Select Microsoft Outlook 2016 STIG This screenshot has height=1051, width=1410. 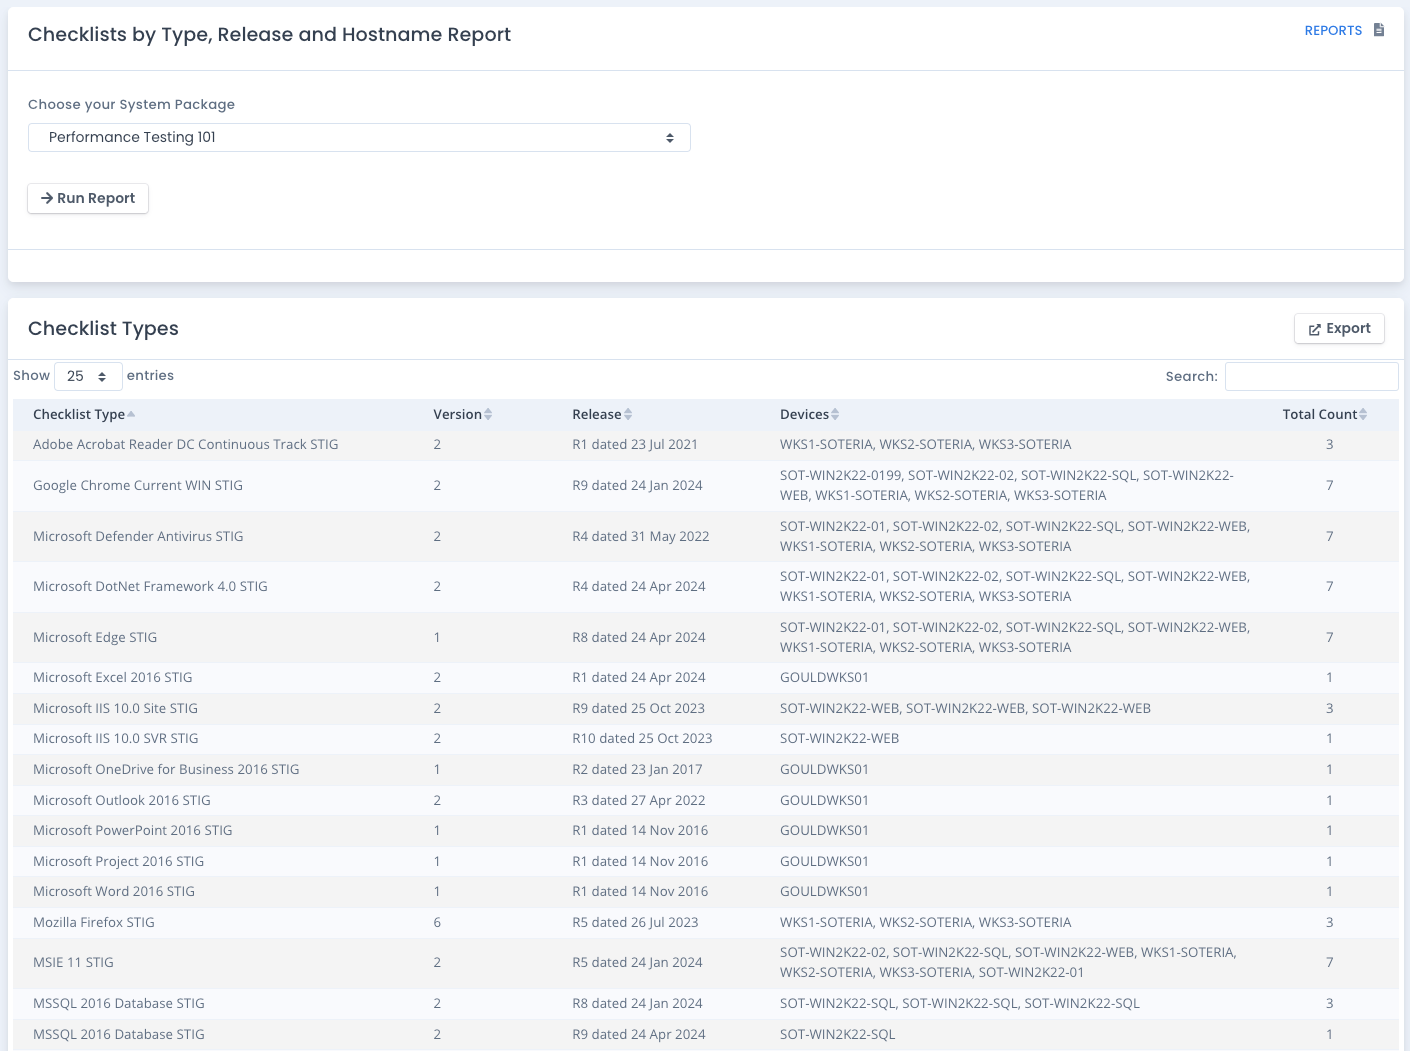(x=122, y=800)
